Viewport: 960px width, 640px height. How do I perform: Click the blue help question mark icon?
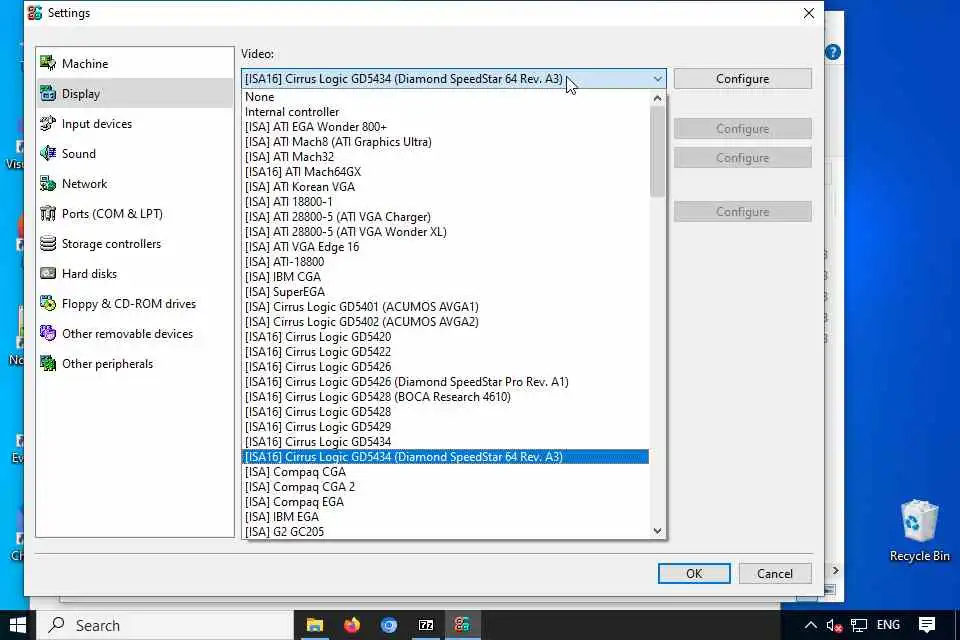pyautogui.click(x=833, y=52)
